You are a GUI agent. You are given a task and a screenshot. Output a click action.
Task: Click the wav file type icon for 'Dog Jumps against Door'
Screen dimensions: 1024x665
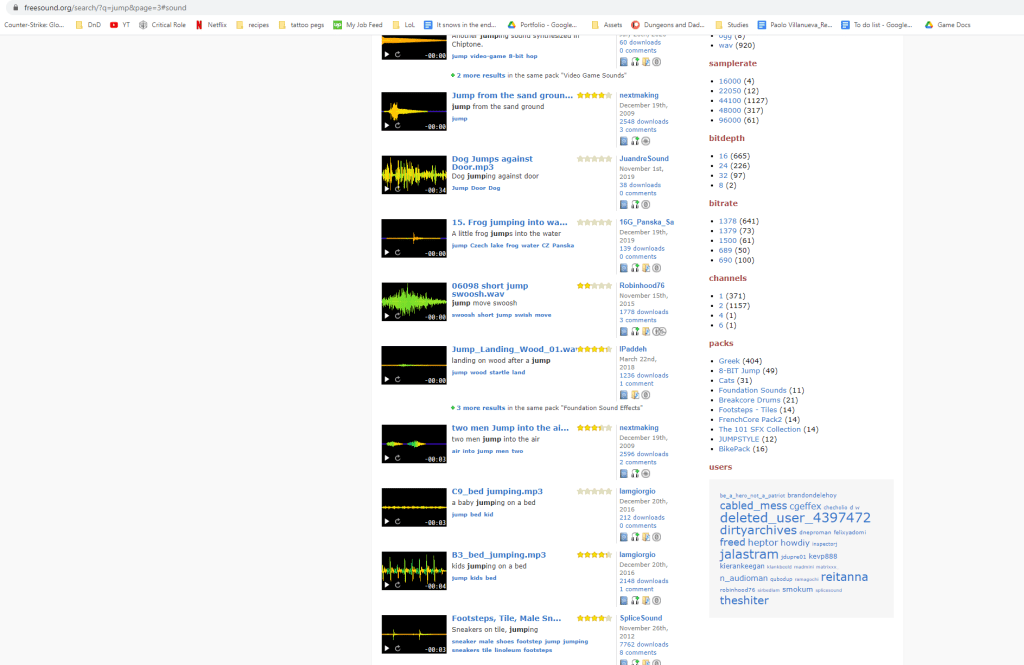(624, 204)
